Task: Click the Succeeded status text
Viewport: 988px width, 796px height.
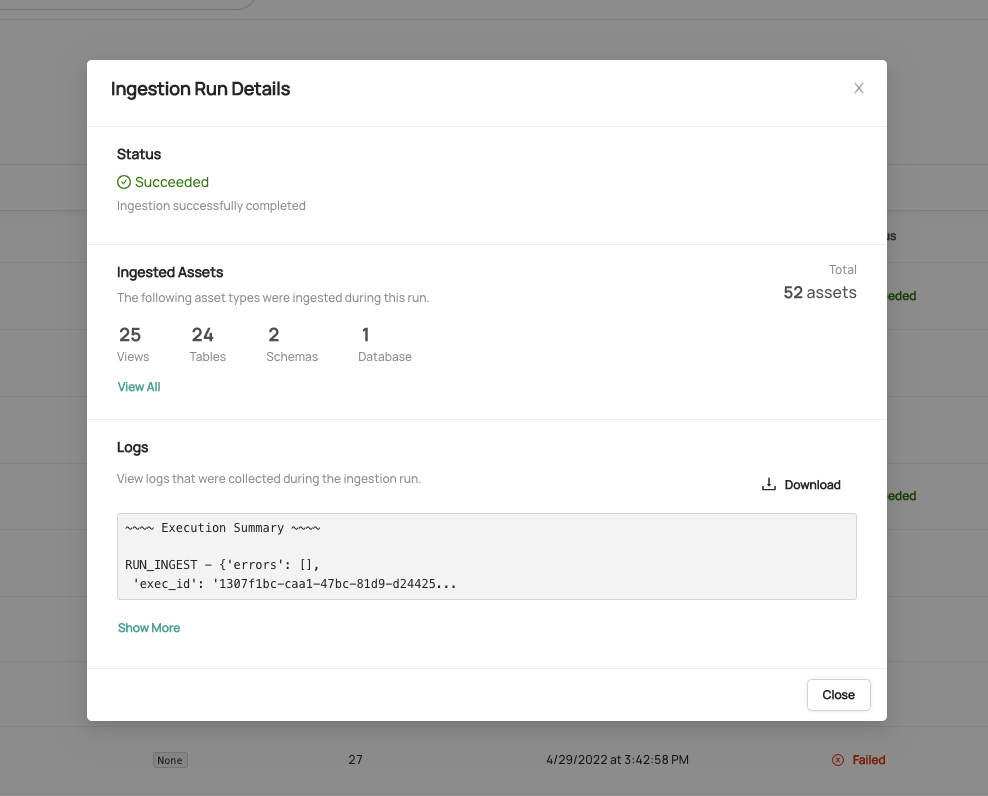Action: (x=172, y=182)
